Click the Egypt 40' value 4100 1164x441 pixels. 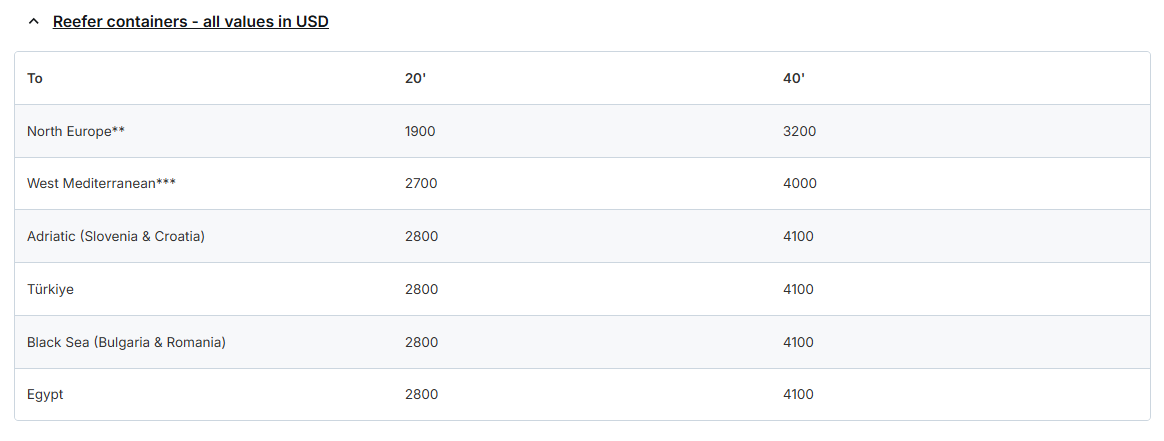[798, 395]
